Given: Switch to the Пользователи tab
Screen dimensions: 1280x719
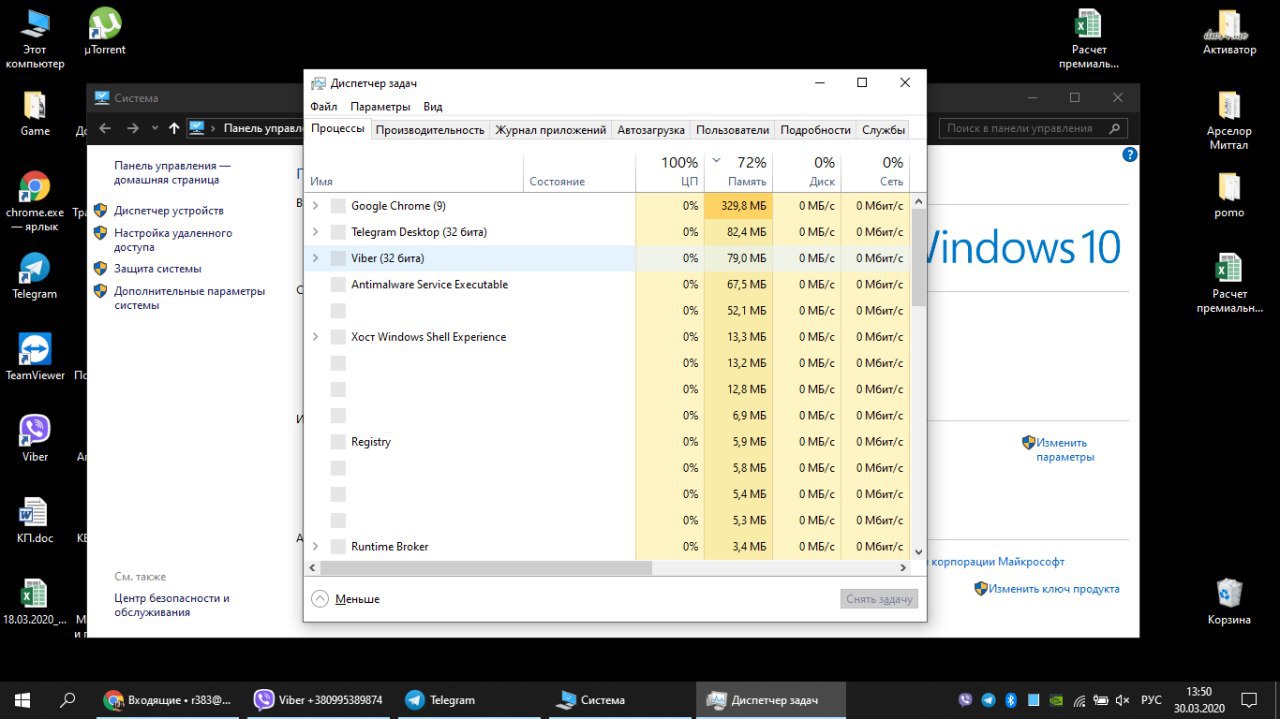Looking at the screenshot, I should point(733,130).
